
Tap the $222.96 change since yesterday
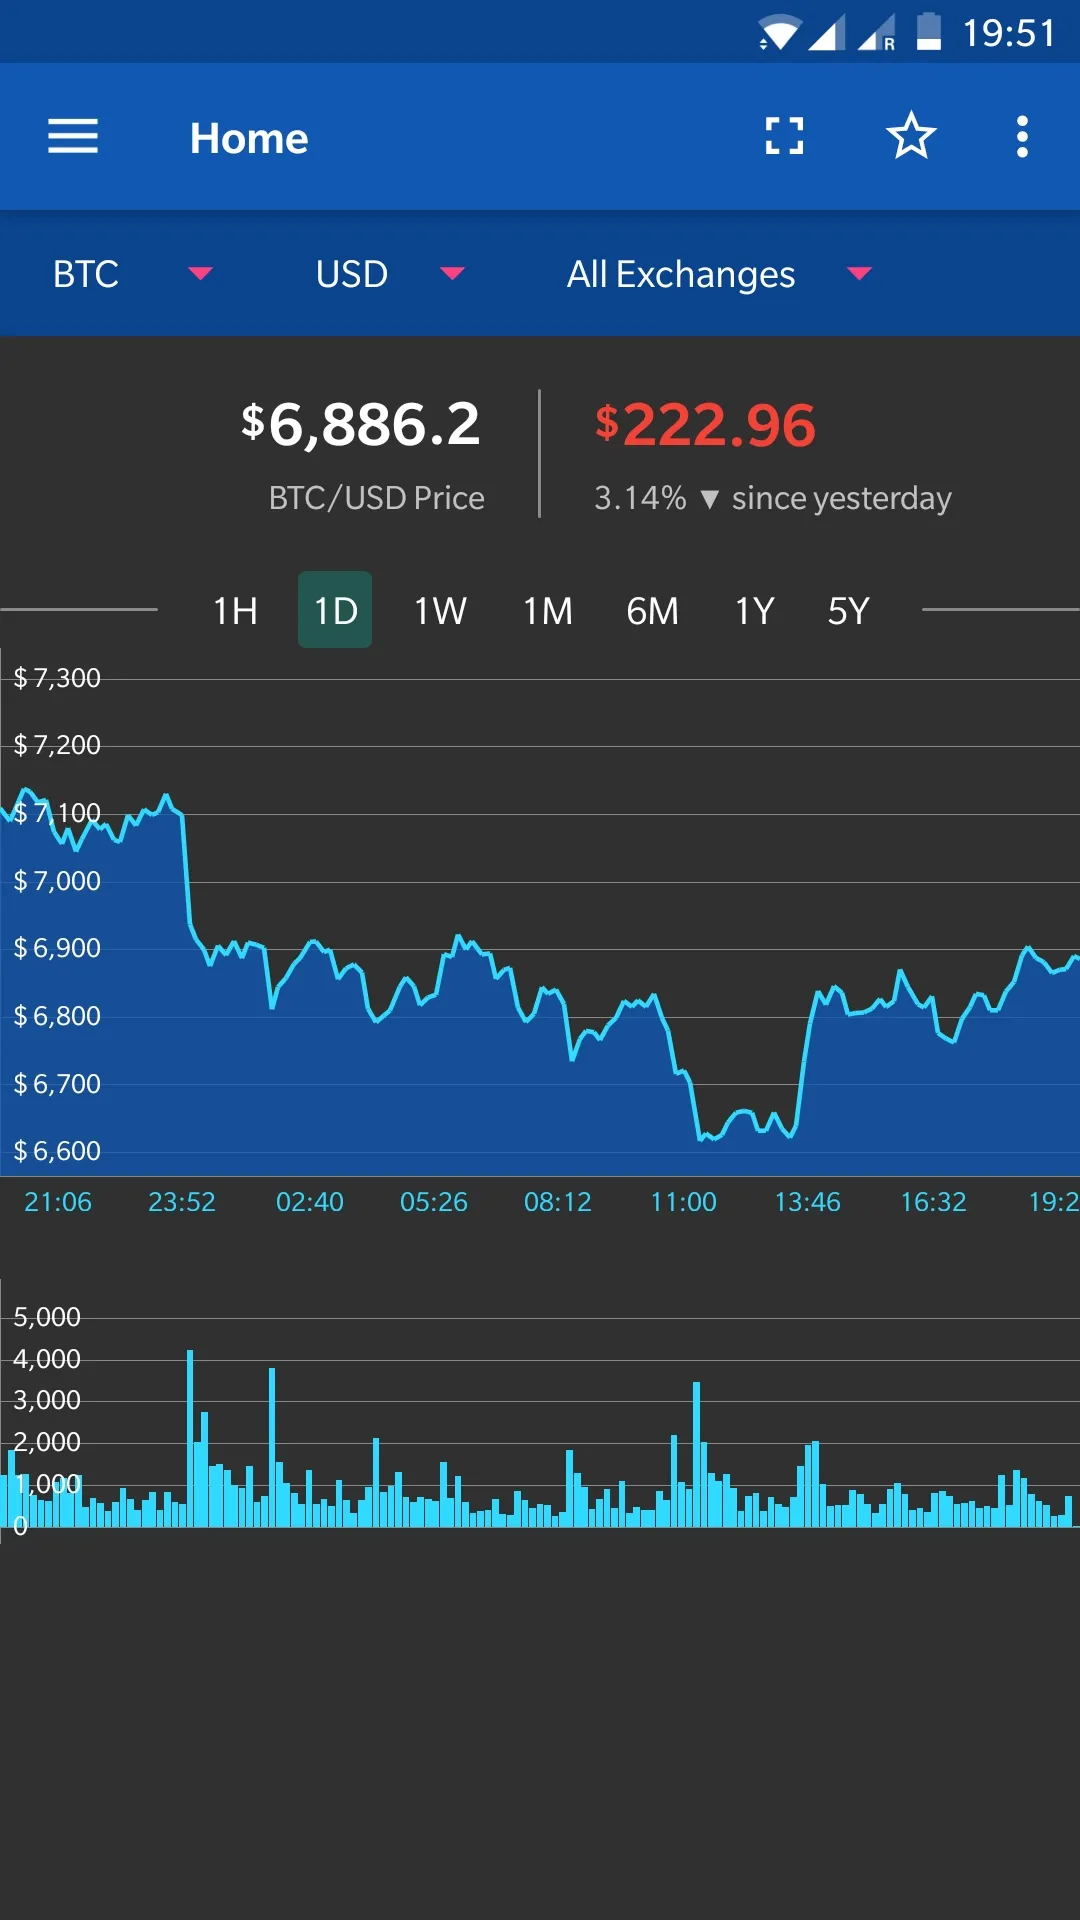tap(705, 425)
